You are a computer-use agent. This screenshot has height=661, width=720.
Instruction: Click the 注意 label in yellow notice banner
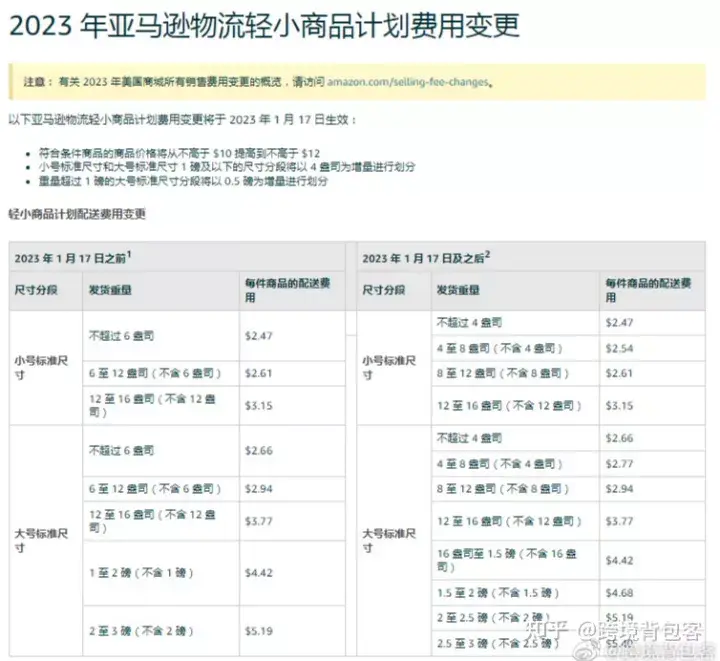pos(35,82)
